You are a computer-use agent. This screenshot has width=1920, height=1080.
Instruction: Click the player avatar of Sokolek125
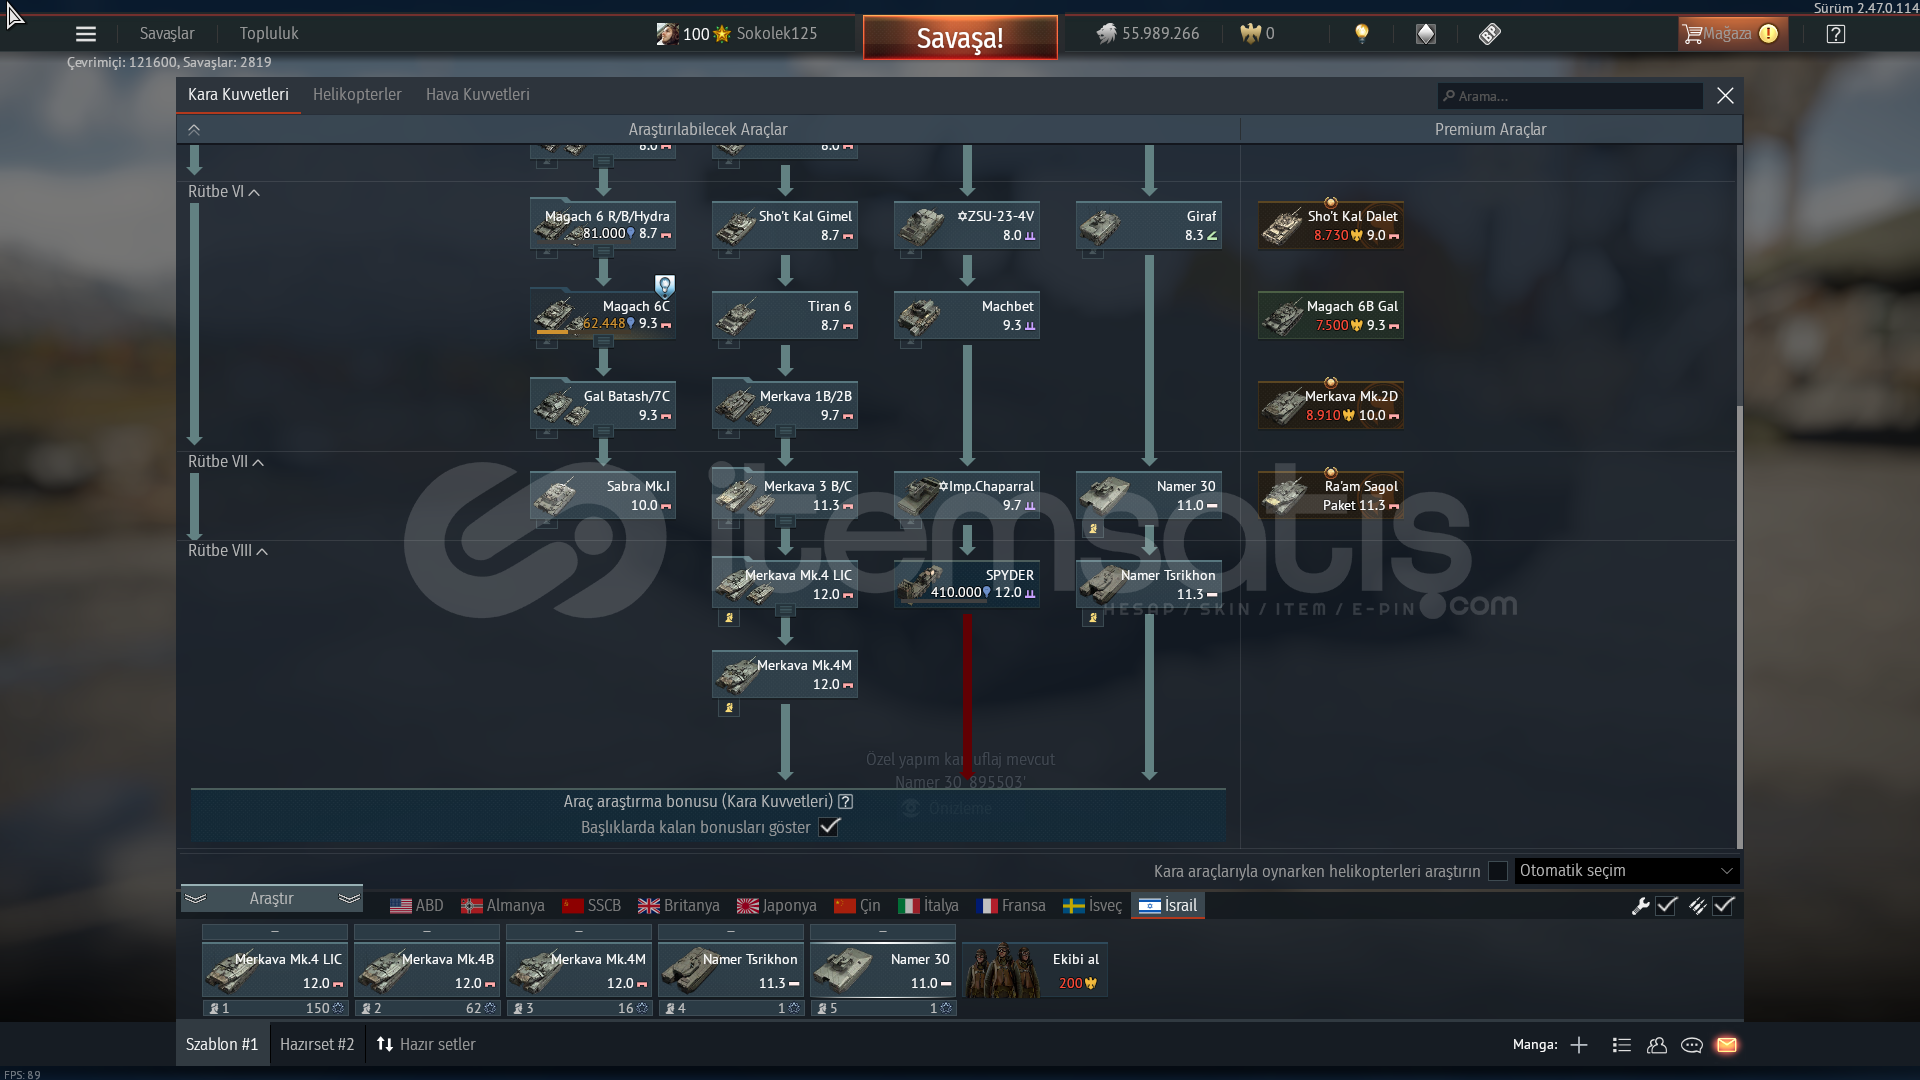pos(667,34)
